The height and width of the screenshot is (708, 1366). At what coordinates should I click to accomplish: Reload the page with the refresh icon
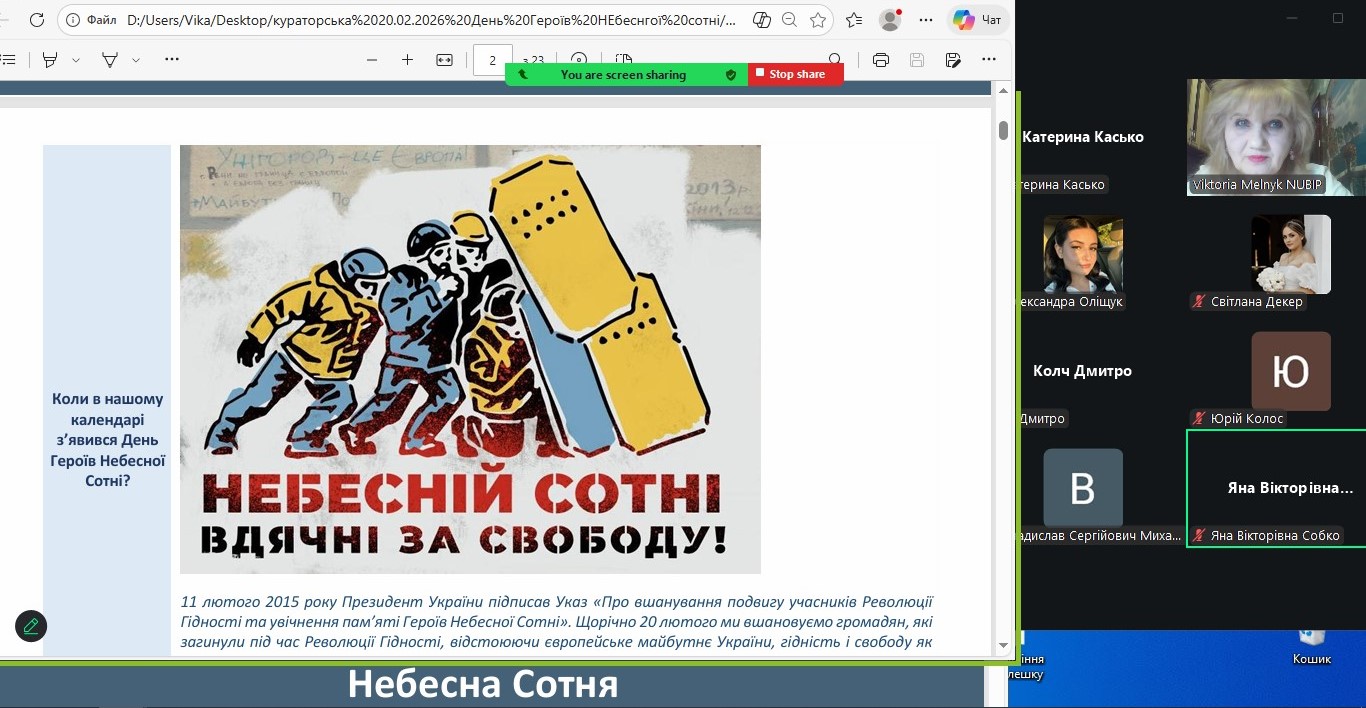pyautogui.click(x=37, y=20)
